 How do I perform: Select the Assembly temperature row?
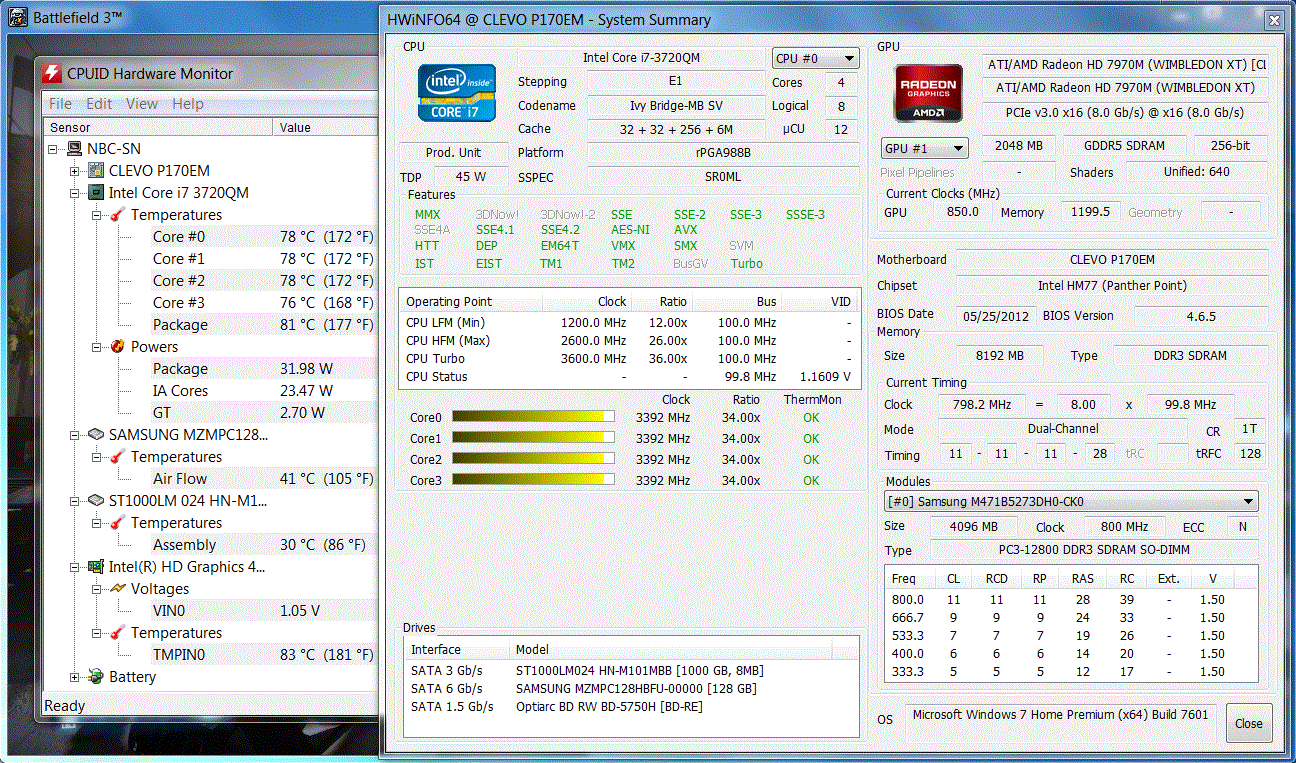coord(263,544)
